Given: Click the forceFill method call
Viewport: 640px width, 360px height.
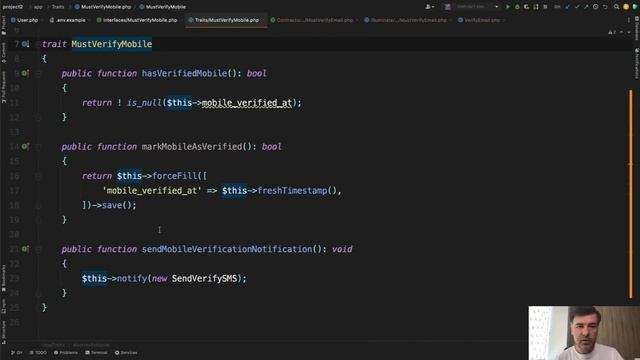Looking at the screenshot, I should pos(175,176).
